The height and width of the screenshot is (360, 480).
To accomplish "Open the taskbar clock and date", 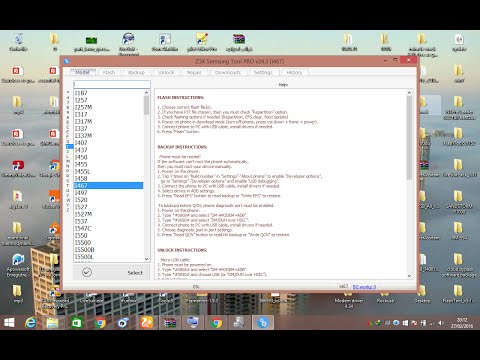I will pos(461,323).
